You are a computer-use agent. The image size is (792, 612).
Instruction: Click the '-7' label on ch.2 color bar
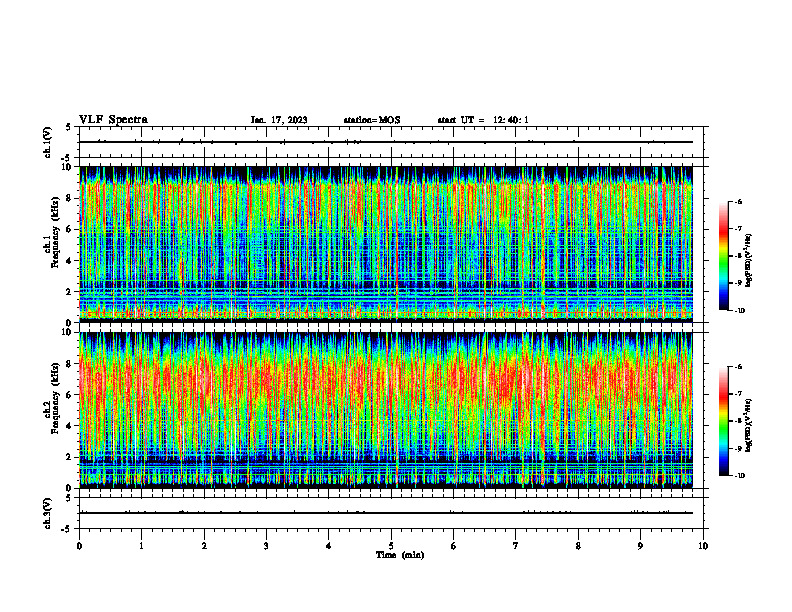(738, 394)
